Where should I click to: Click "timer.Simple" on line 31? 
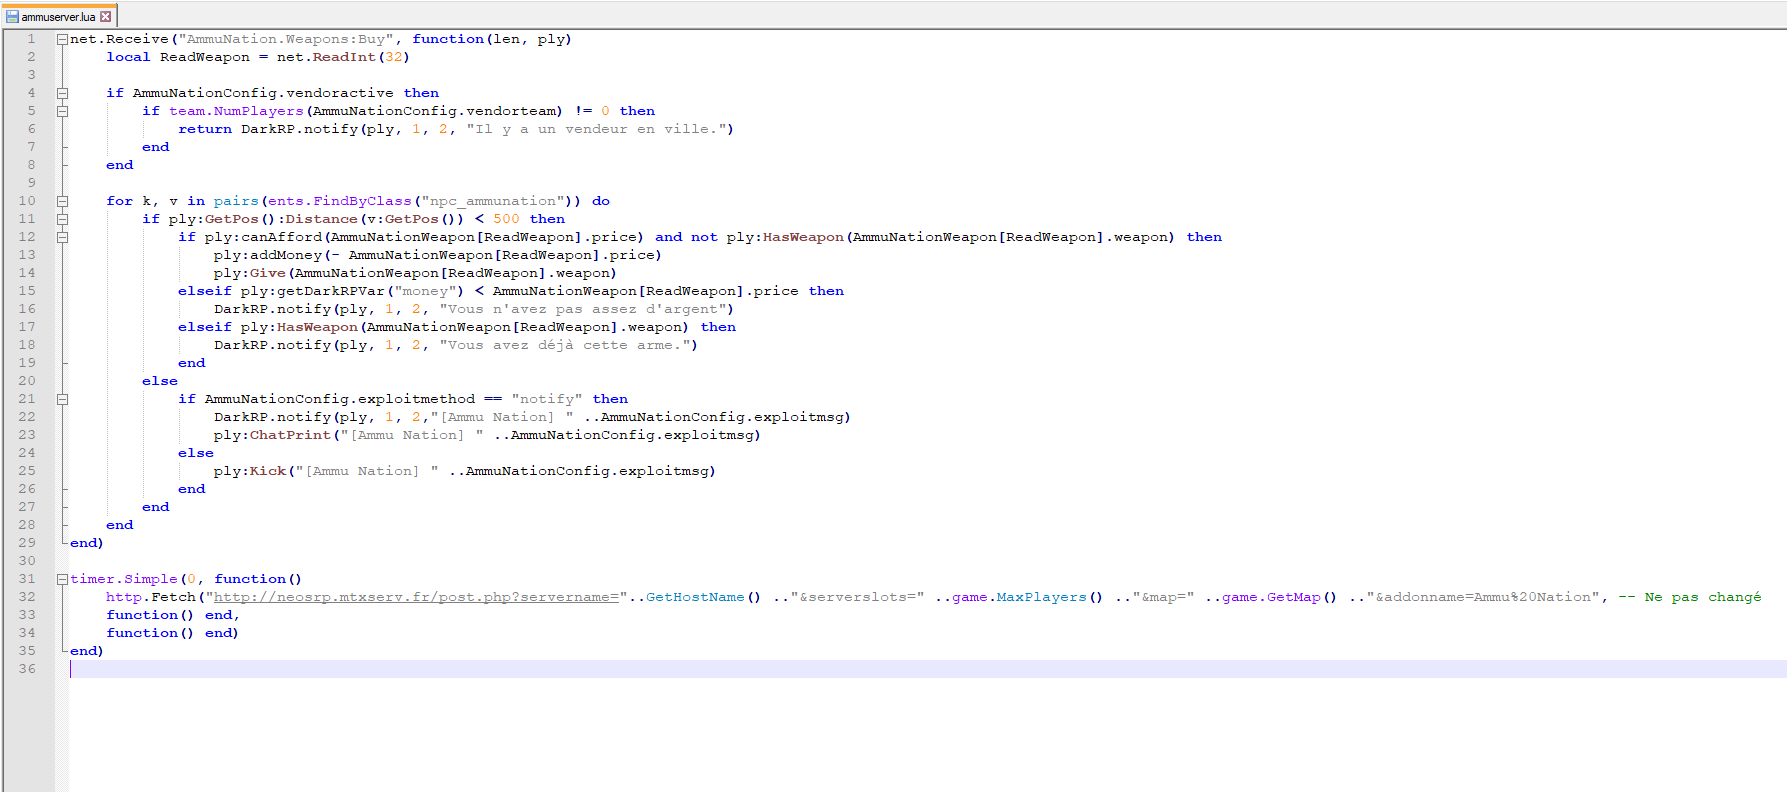[124, 579]
